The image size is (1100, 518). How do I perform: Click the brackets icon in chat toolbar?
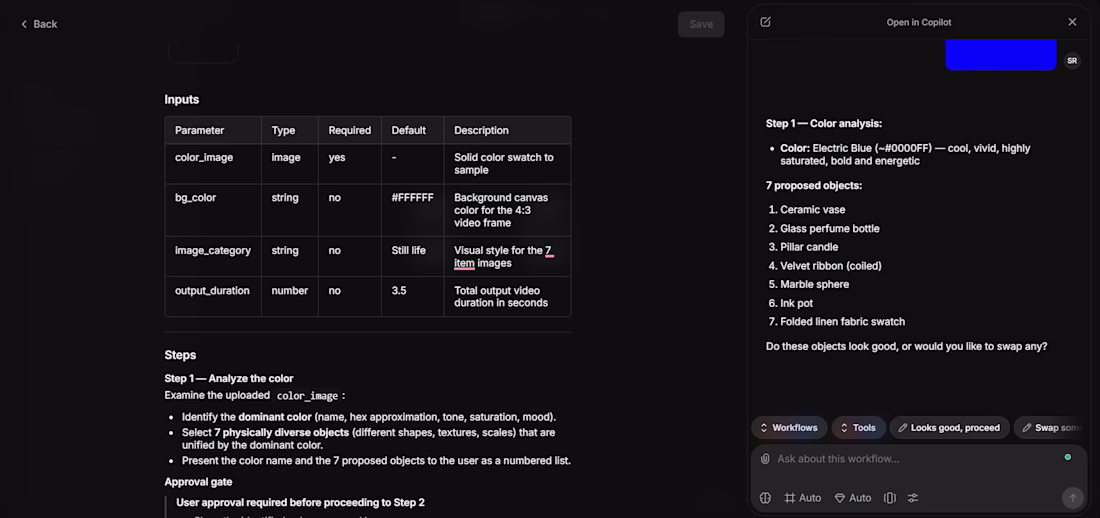(890, 498)
